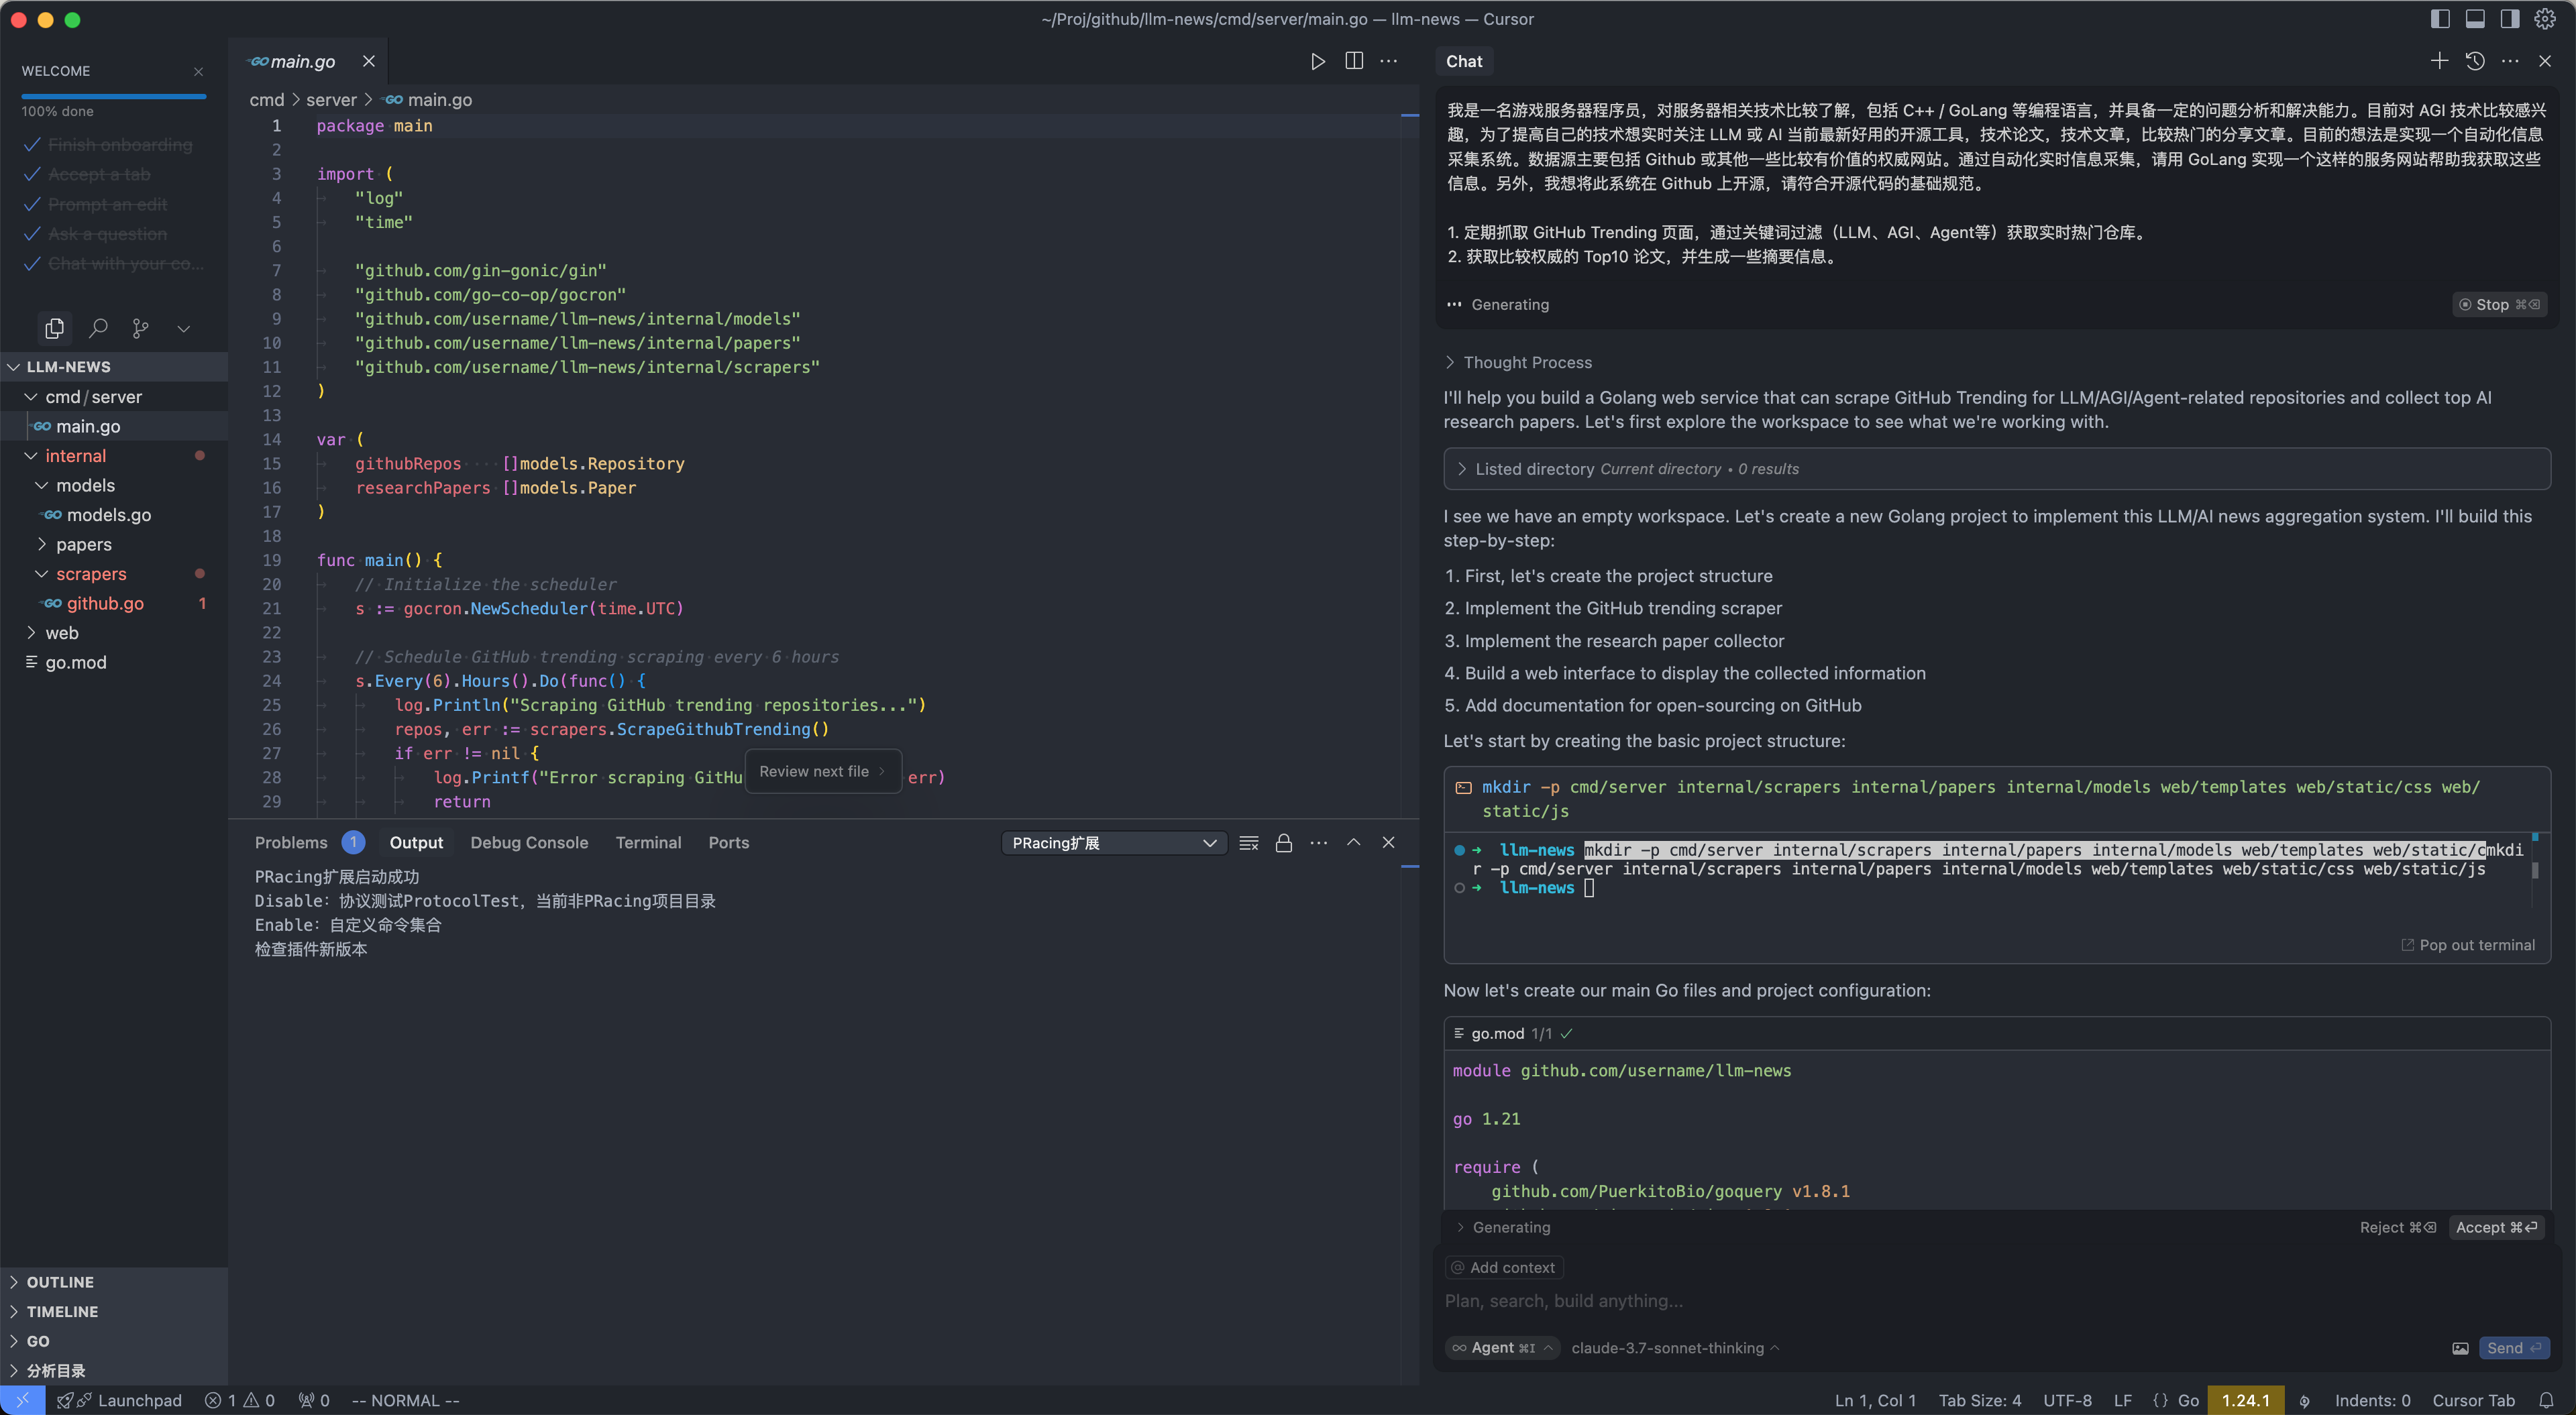2576x1415 pixels.
Task: Expand Thought Process section
Action: coord(1518,362)
